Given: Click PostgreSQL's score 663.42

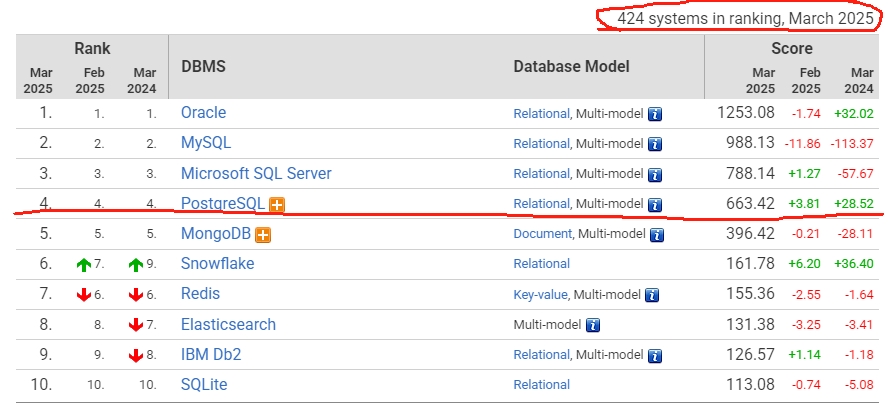Looking at the screenshot, I should (750, 203).
